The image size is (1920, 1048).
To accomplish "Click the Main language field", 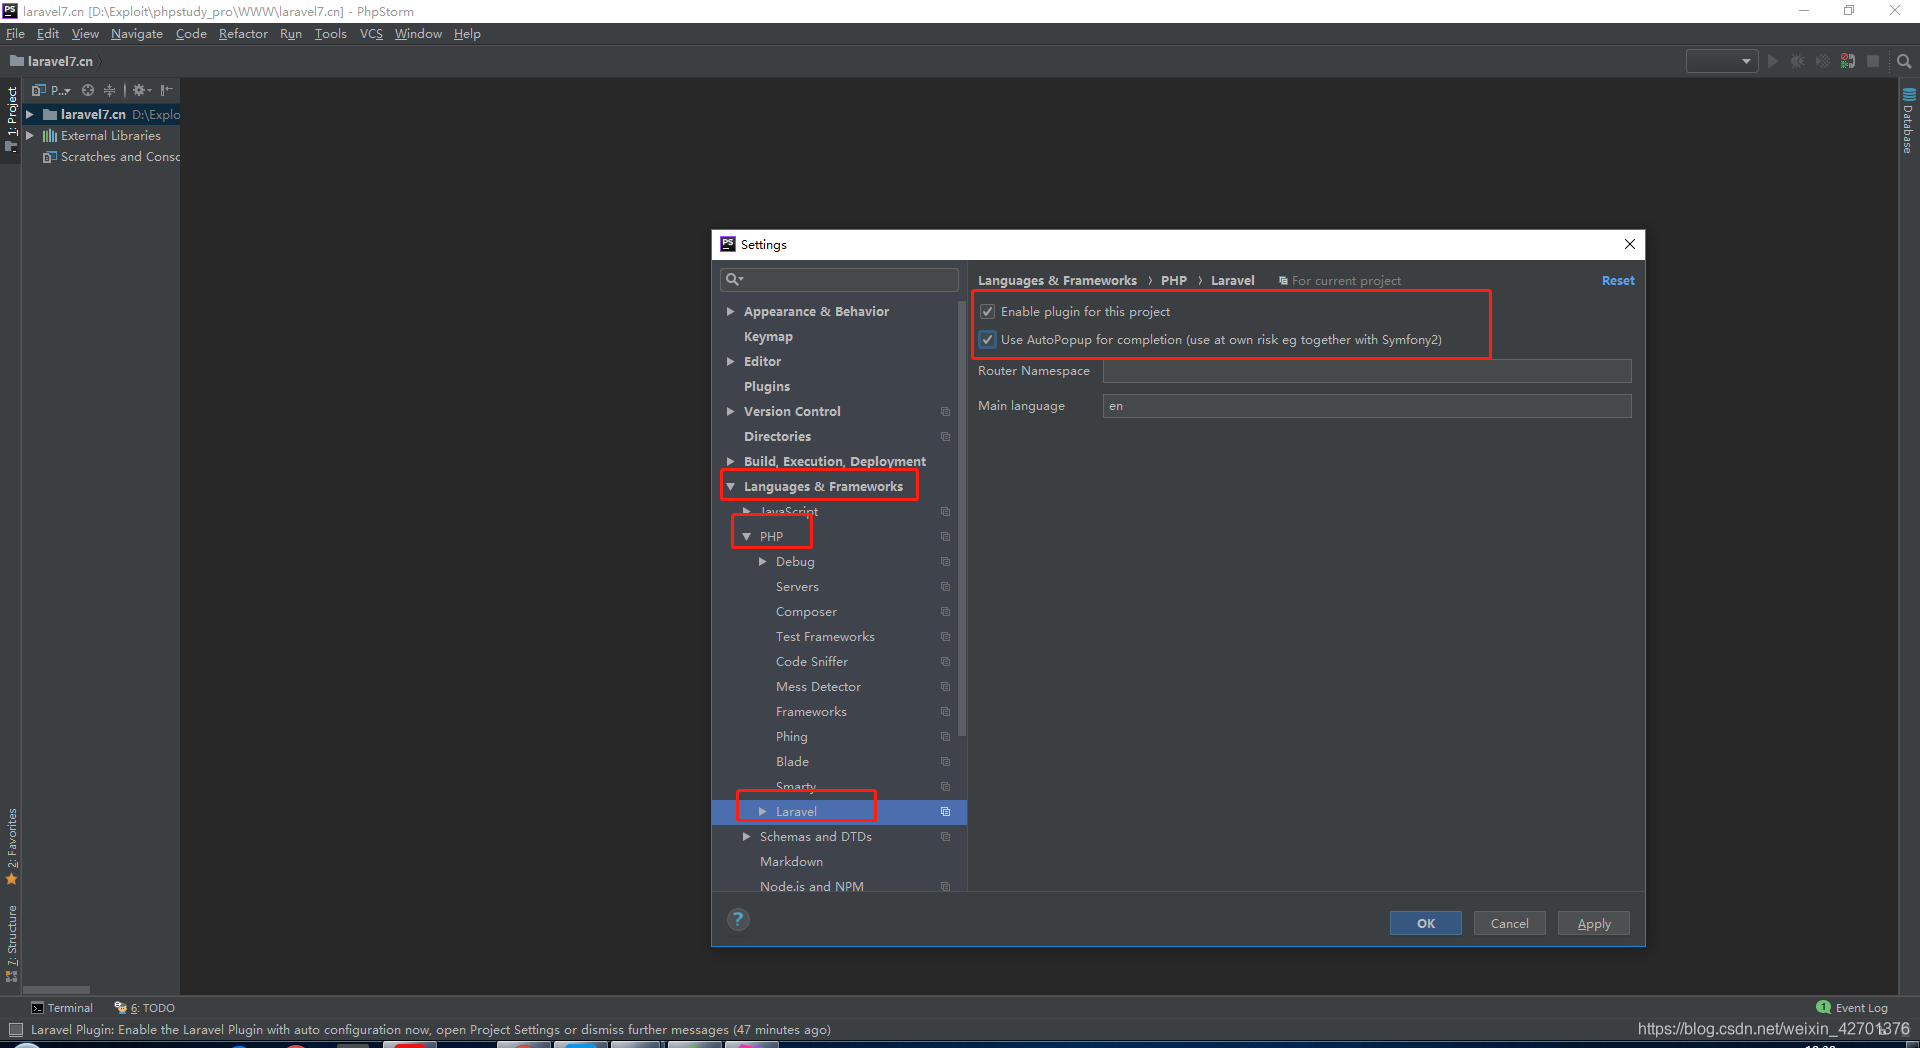I will [1367, 406].
